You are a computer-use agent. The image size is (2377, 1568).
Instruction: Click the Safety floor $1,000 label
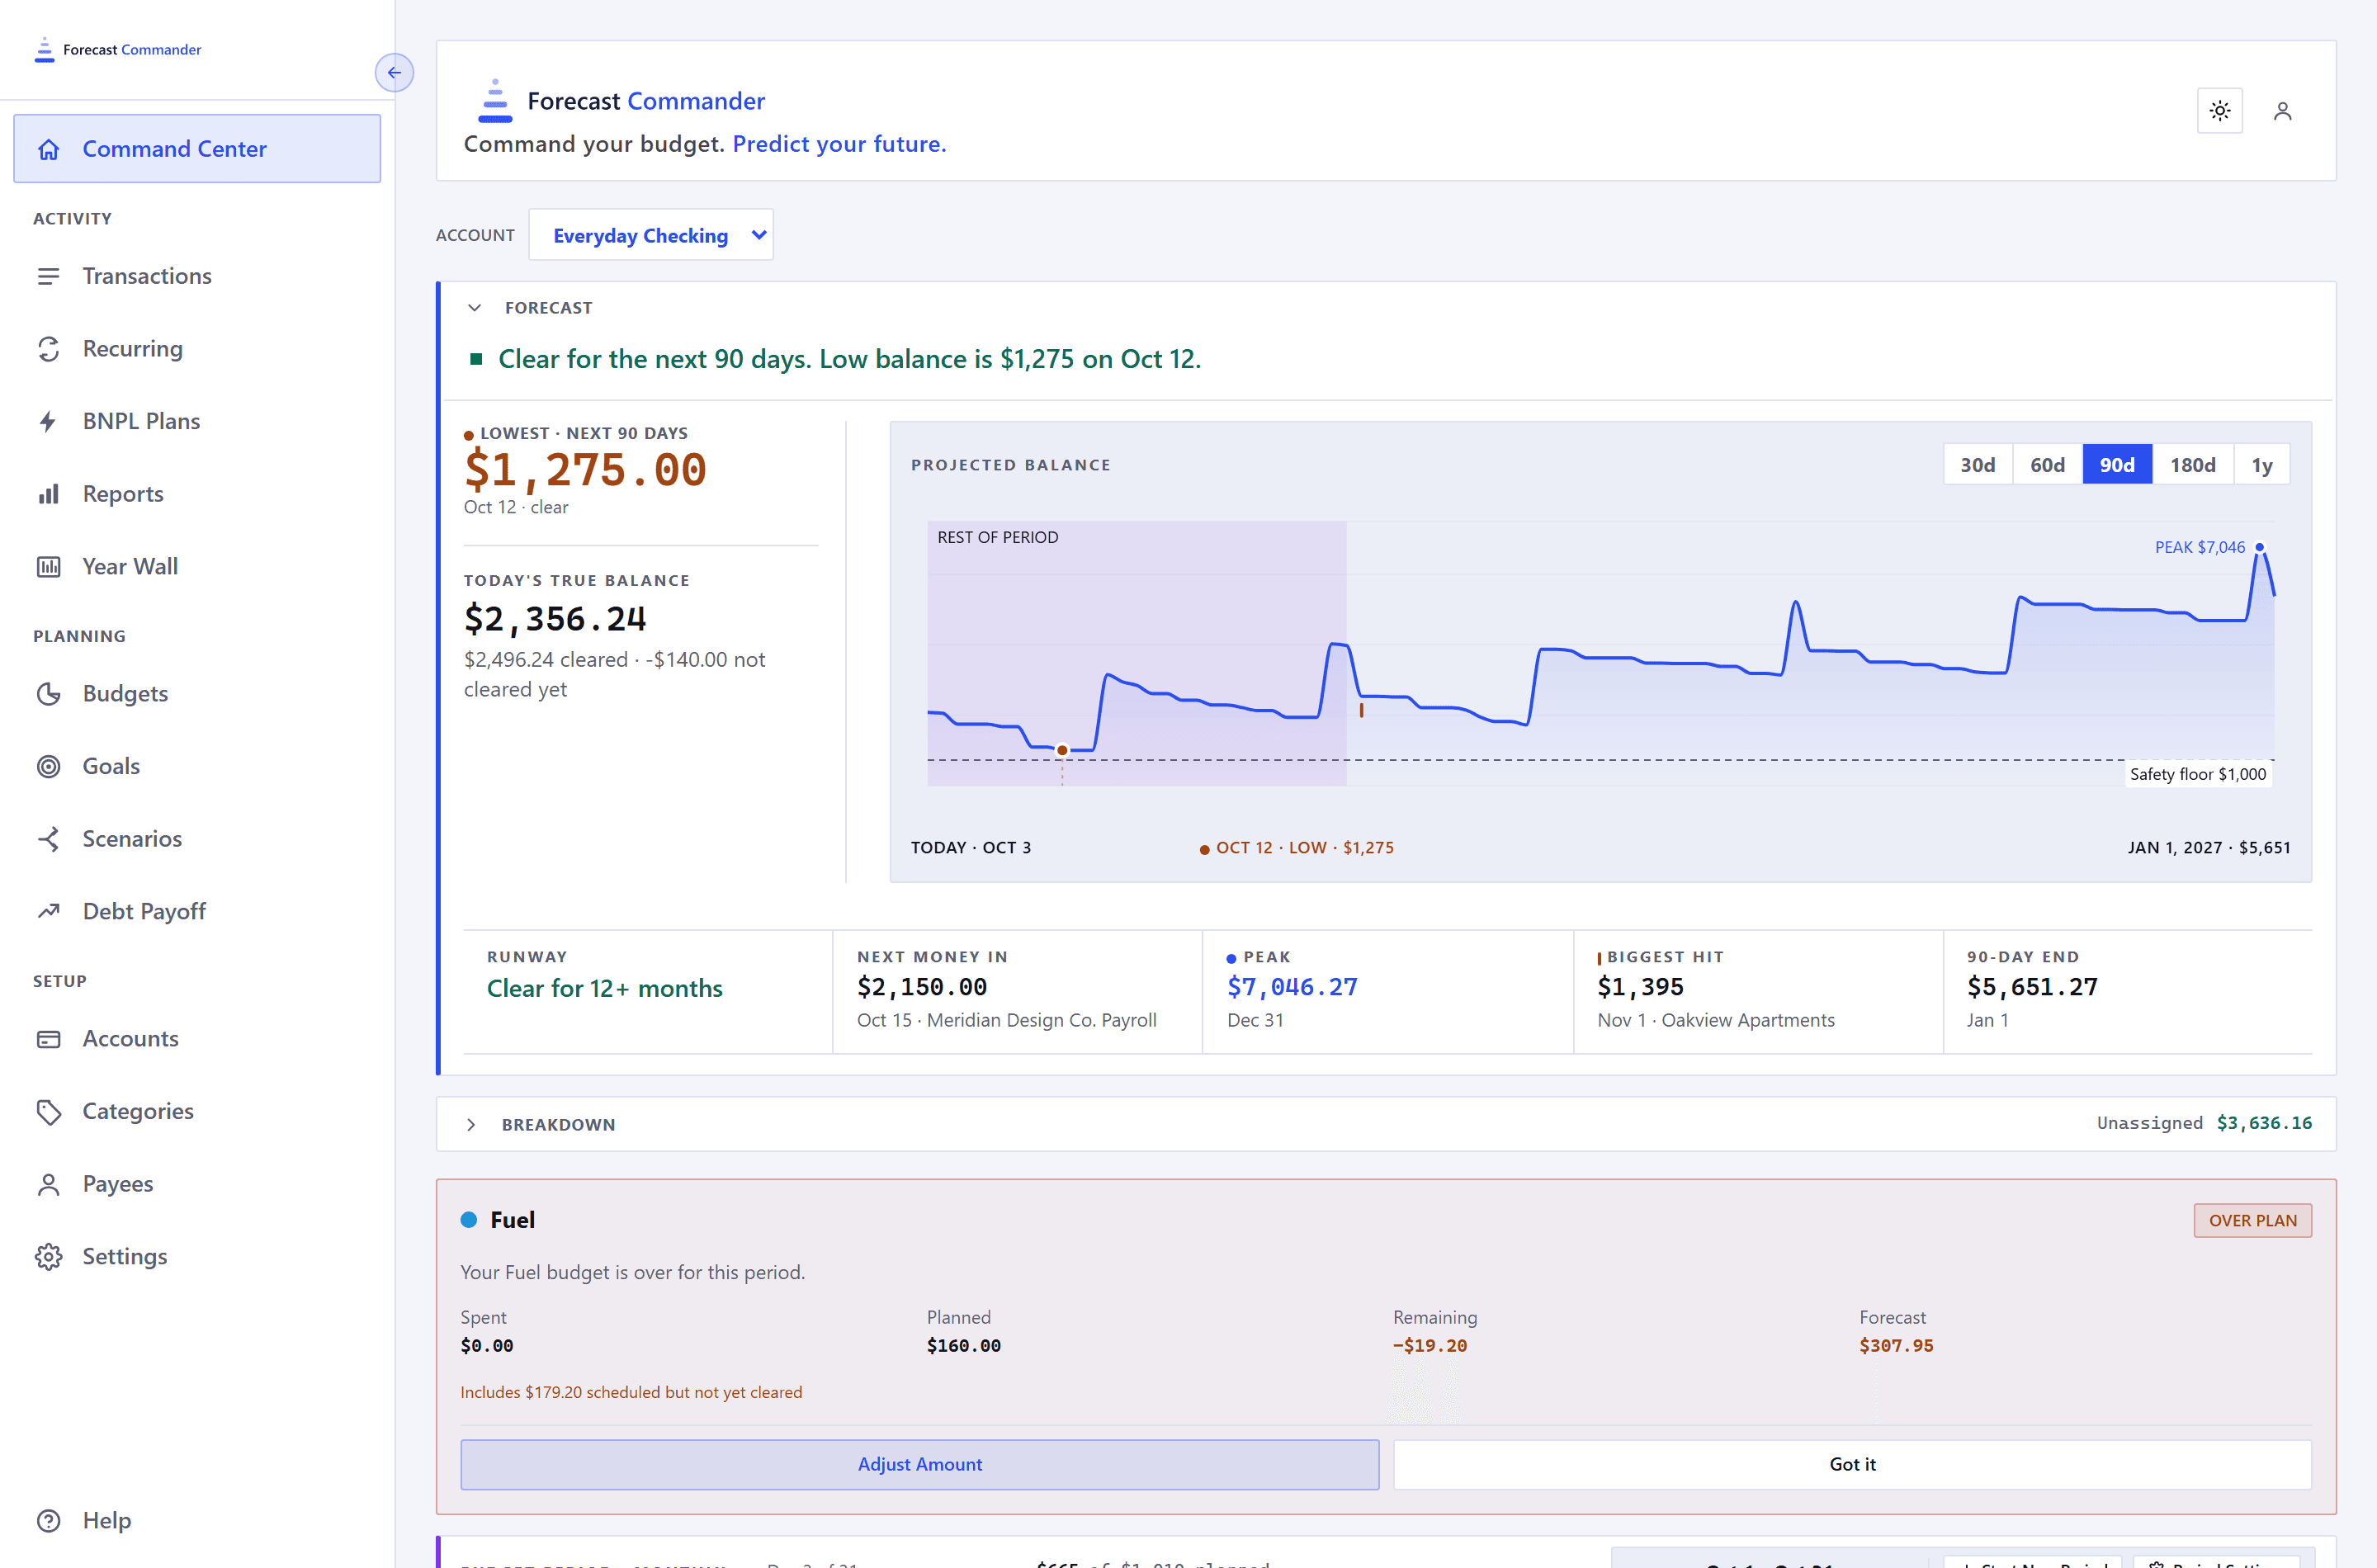click(2198, 774)
